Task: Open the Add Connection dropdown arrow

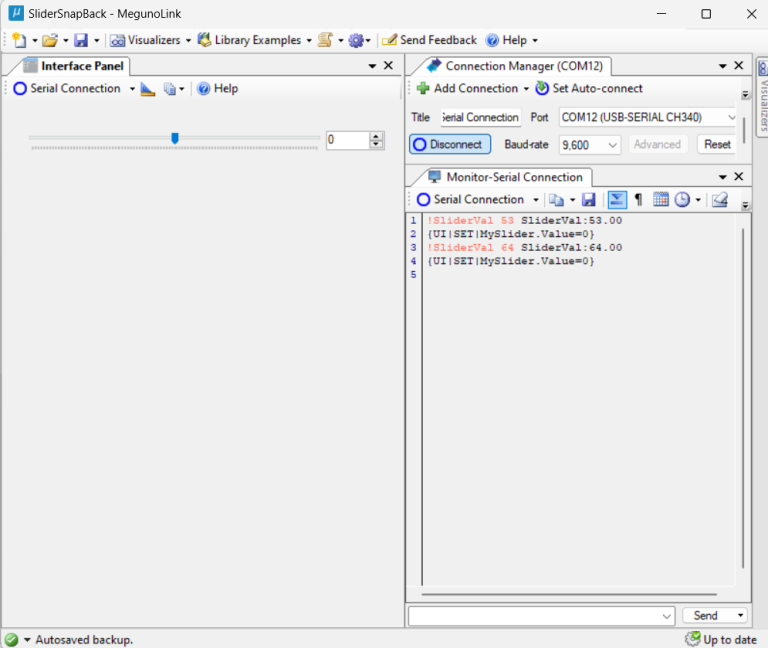Action: pos(526,88)
